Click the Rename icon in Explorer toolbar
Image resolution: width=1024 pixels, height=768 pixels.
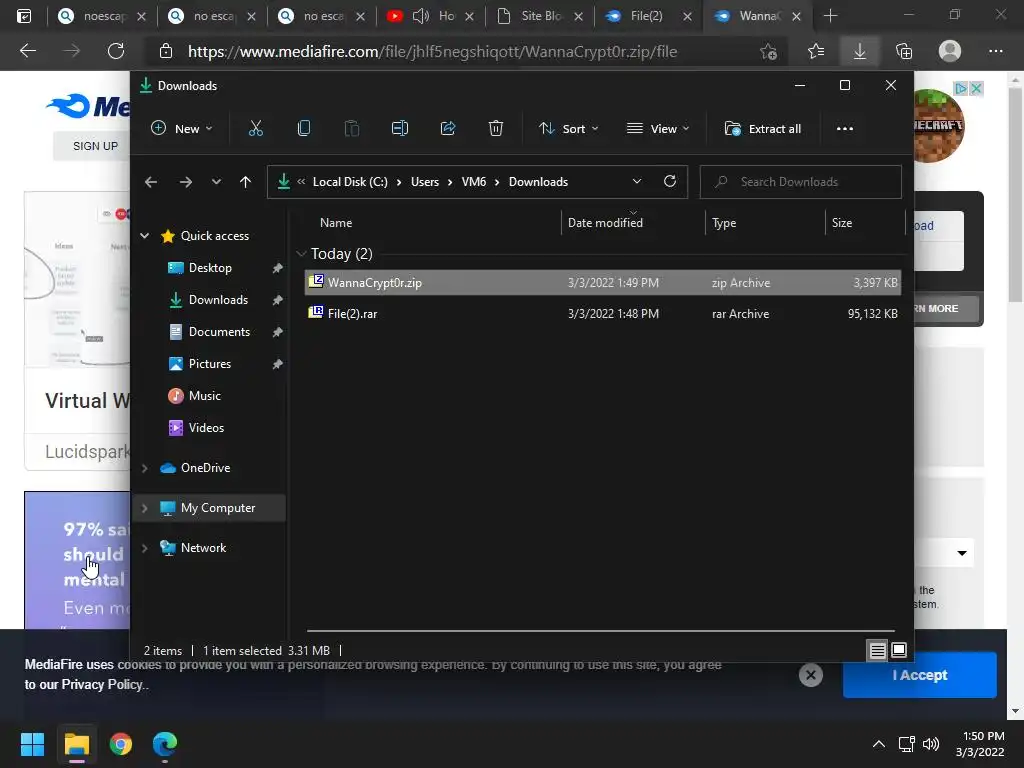[400, 129]
